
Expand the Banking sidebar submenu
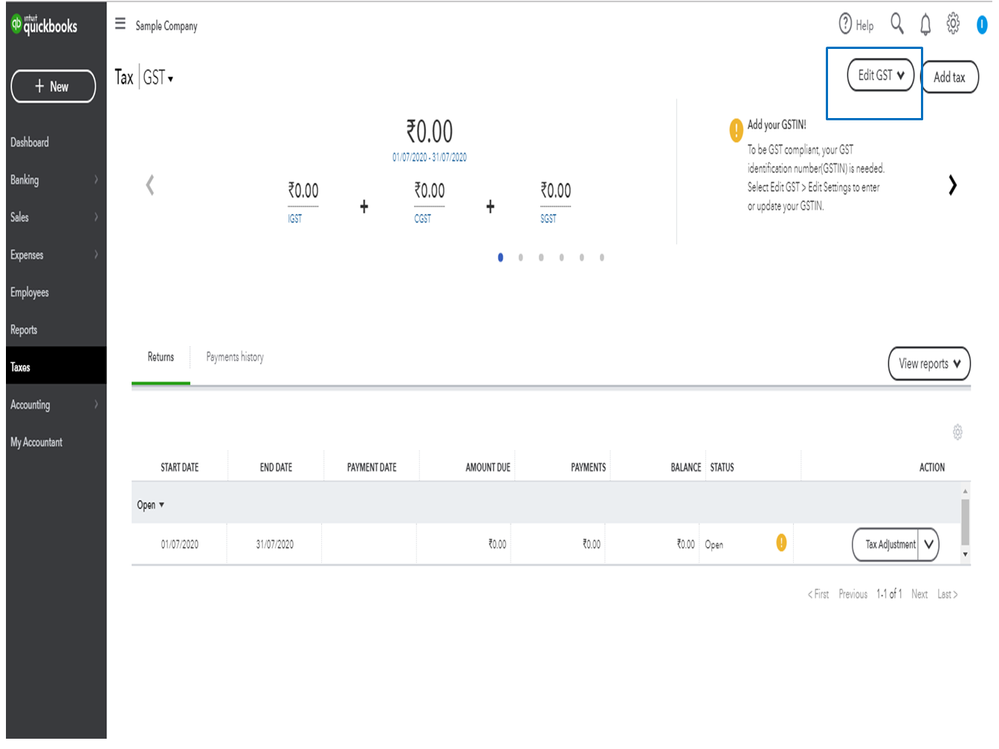tap(96, 180)
